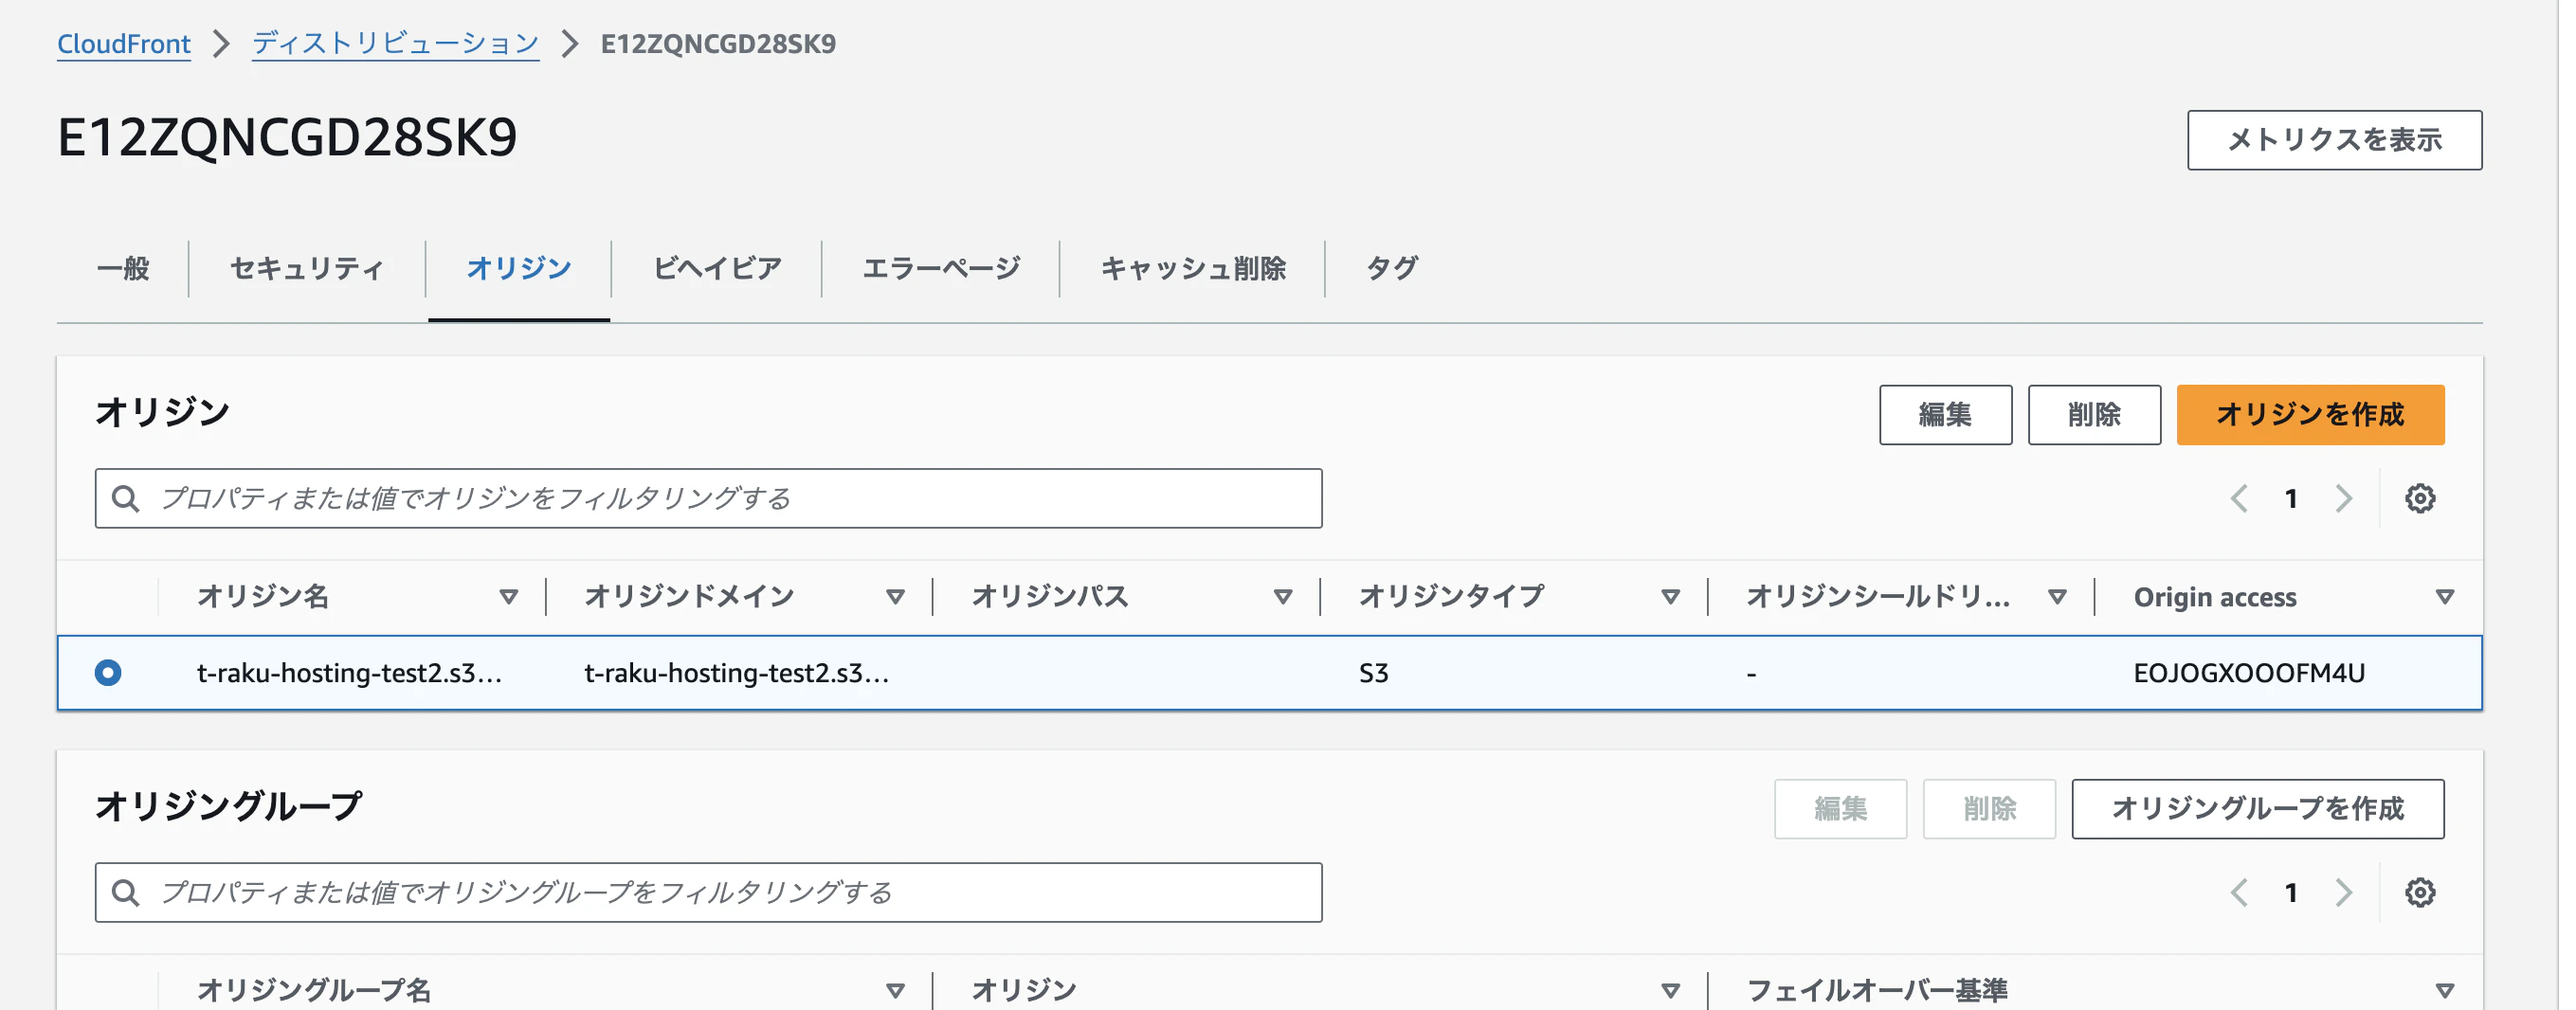The image size is (2576, 1010).
Task: Open the オリジン名 column sort dropdown
Action: click(509, 596)
